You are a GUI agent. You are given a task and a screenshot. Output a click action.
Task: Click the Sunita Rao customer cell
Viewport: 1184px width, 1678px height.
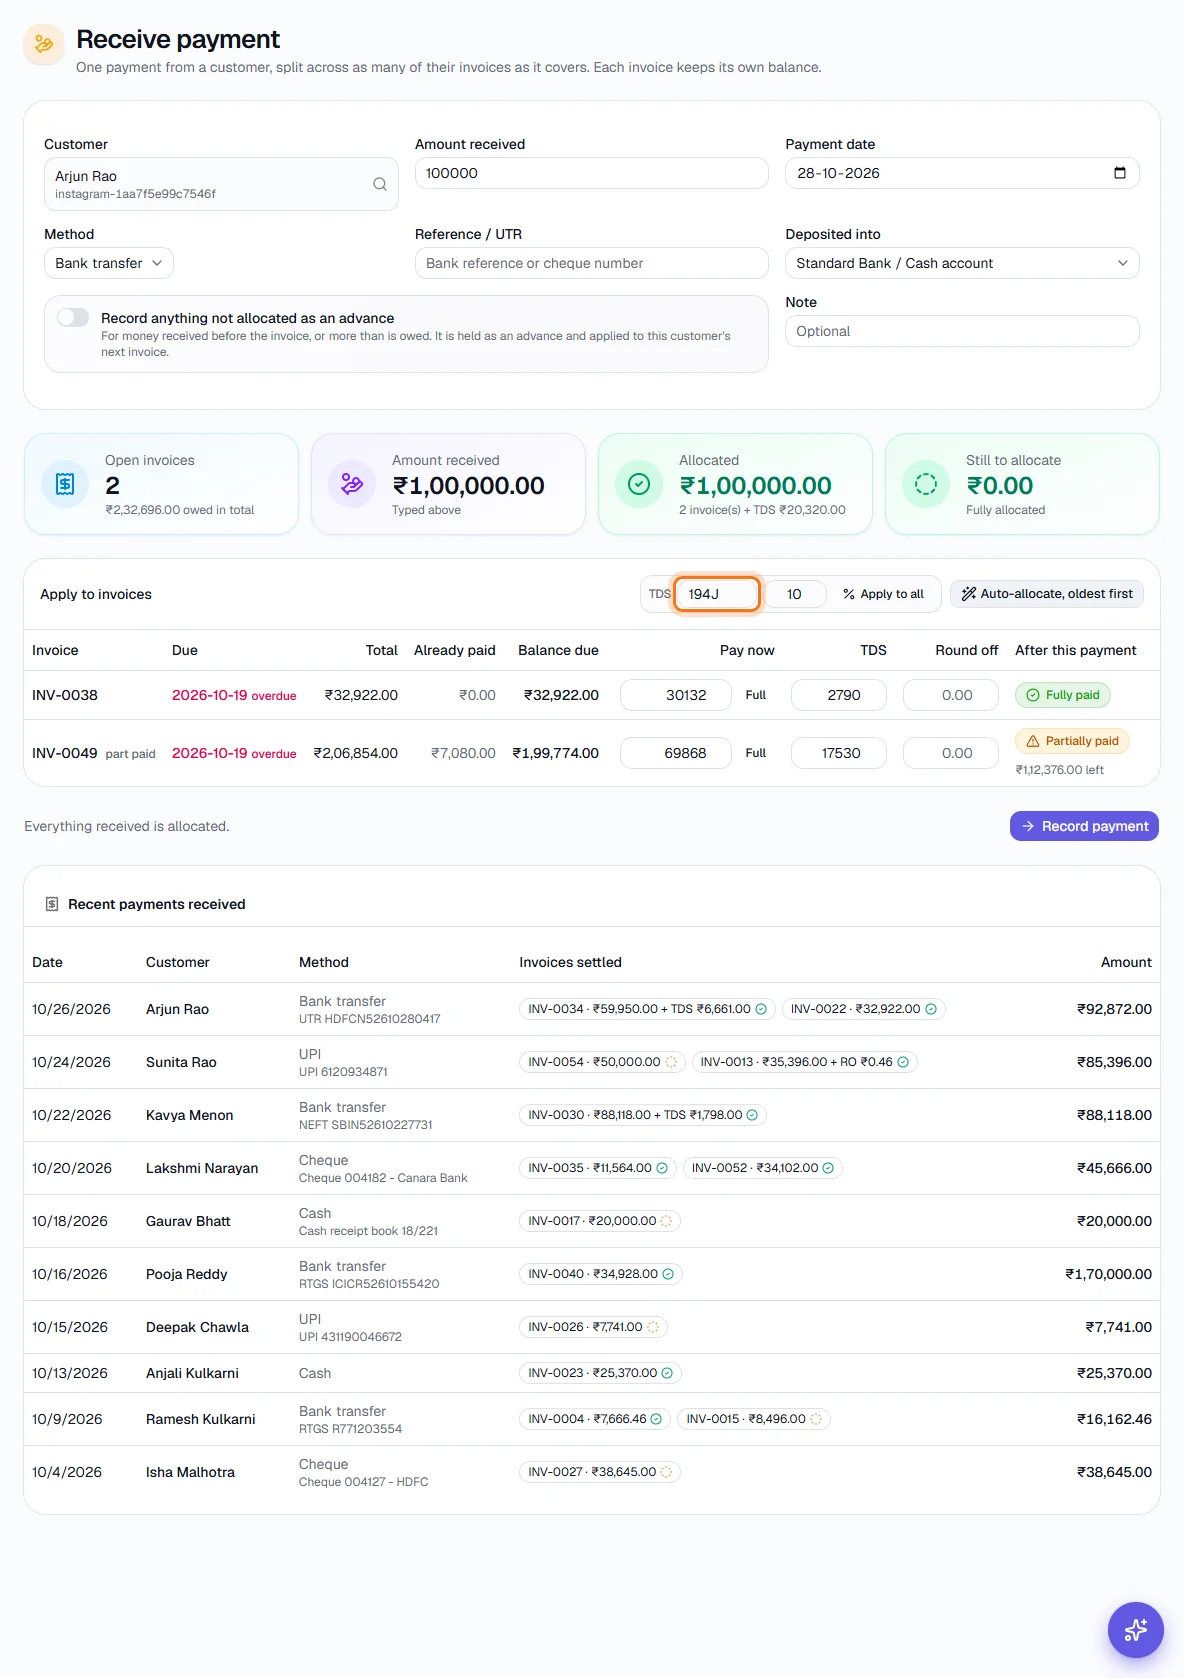tap(181, 1062)
